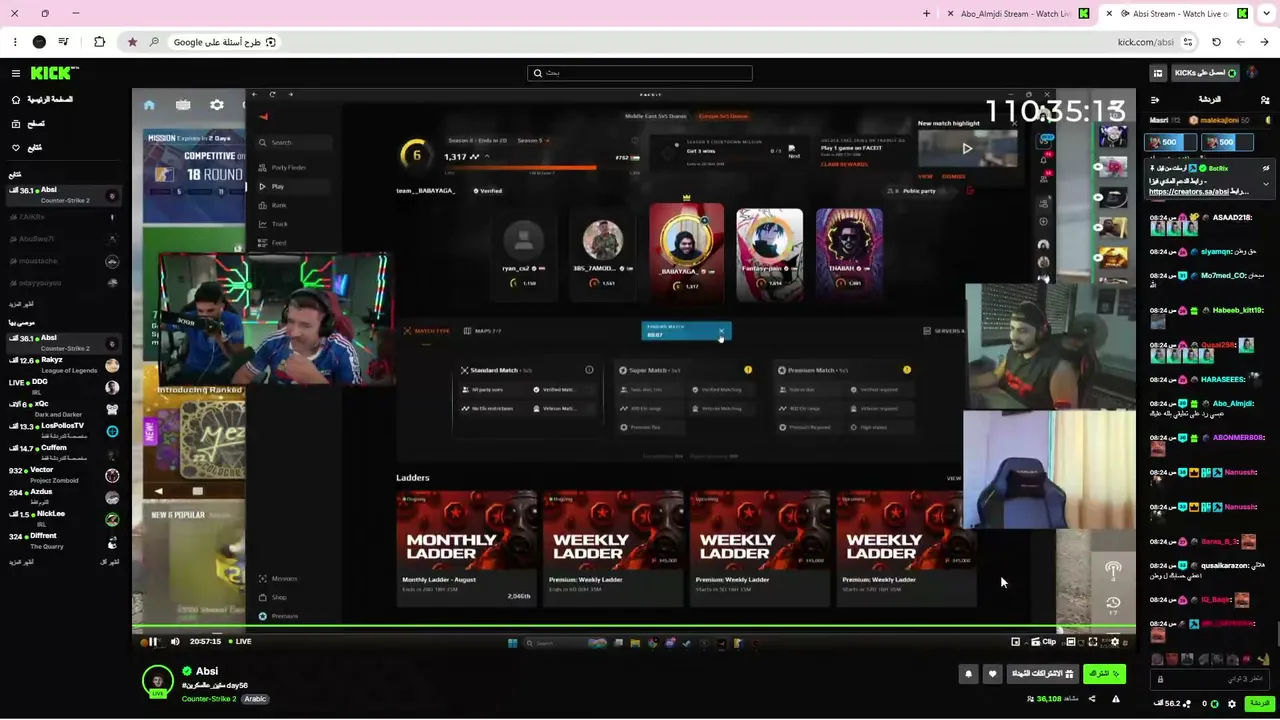
Task: Open chat users list icon
Action: 1265,100
